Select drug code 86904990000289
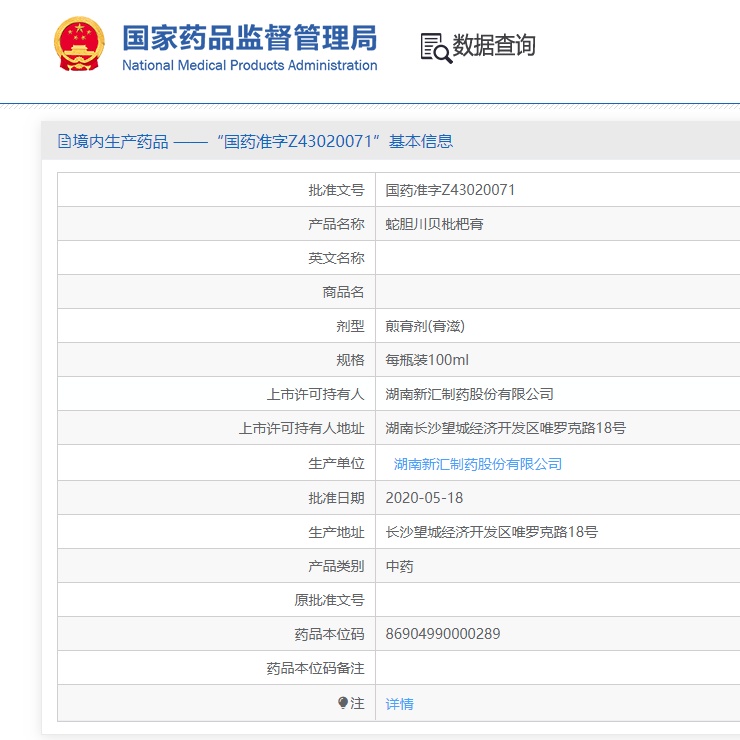 coord(443,633)
